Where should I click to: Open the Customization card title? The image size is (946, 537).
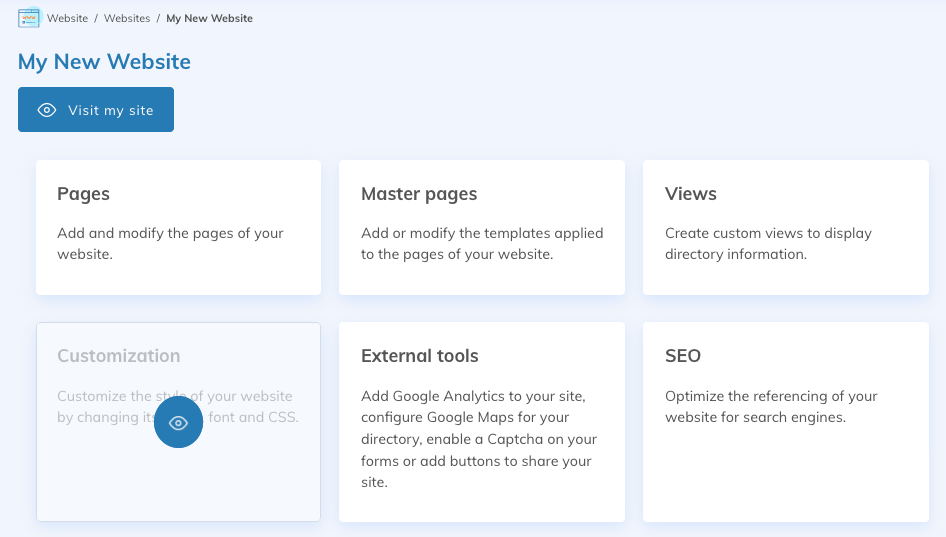[119, 356]
